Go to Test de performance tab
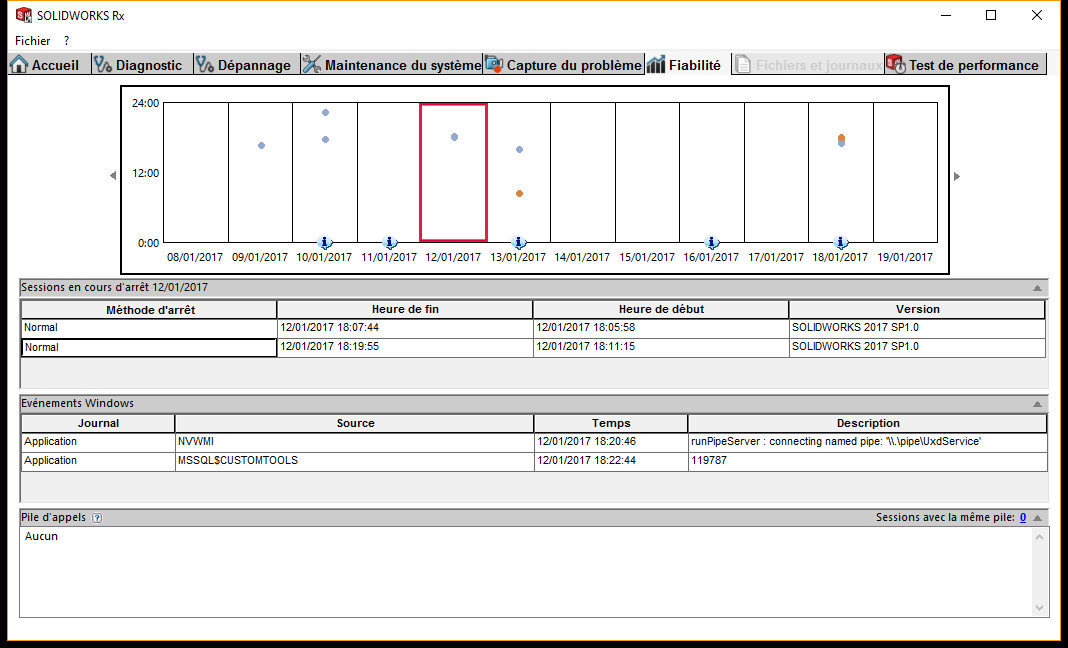 (x=964, y=65)
